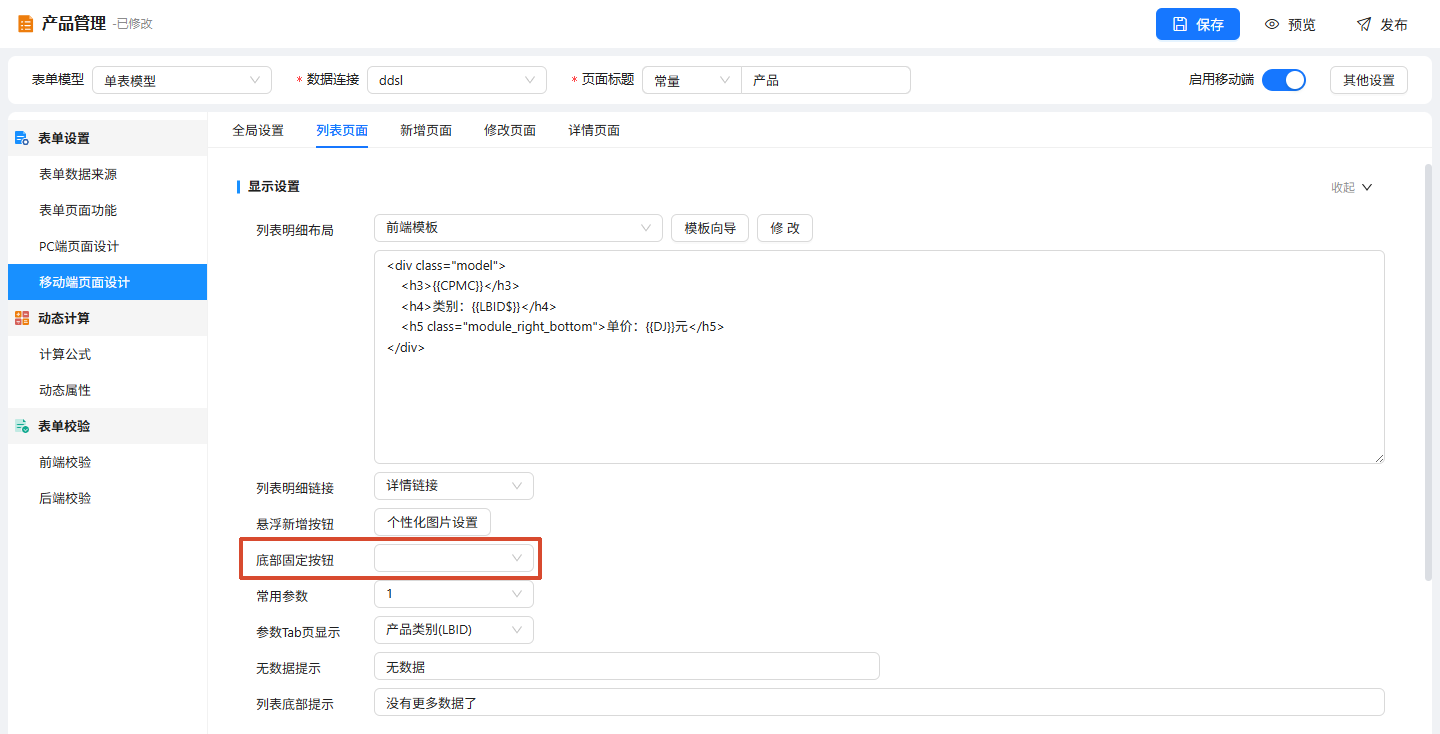Click the 模板向导 button
1440x734 pixels.
tap(710, 228)
